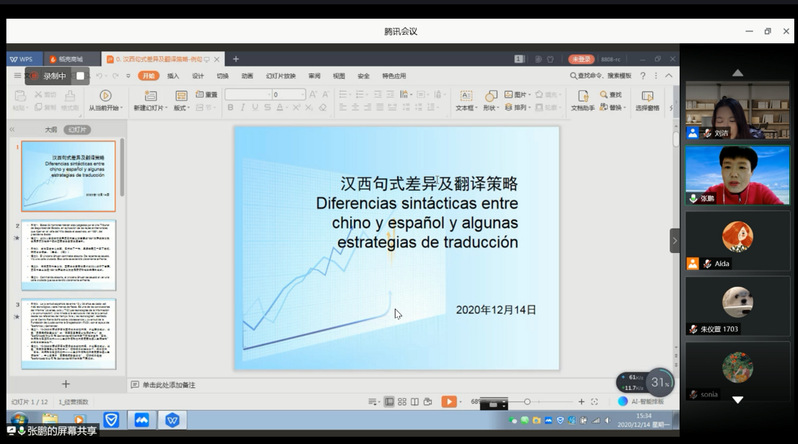This screenshot has width=798, height=444.
Task: Switch slide panel to 幻灯片 view
Action: 77,130
